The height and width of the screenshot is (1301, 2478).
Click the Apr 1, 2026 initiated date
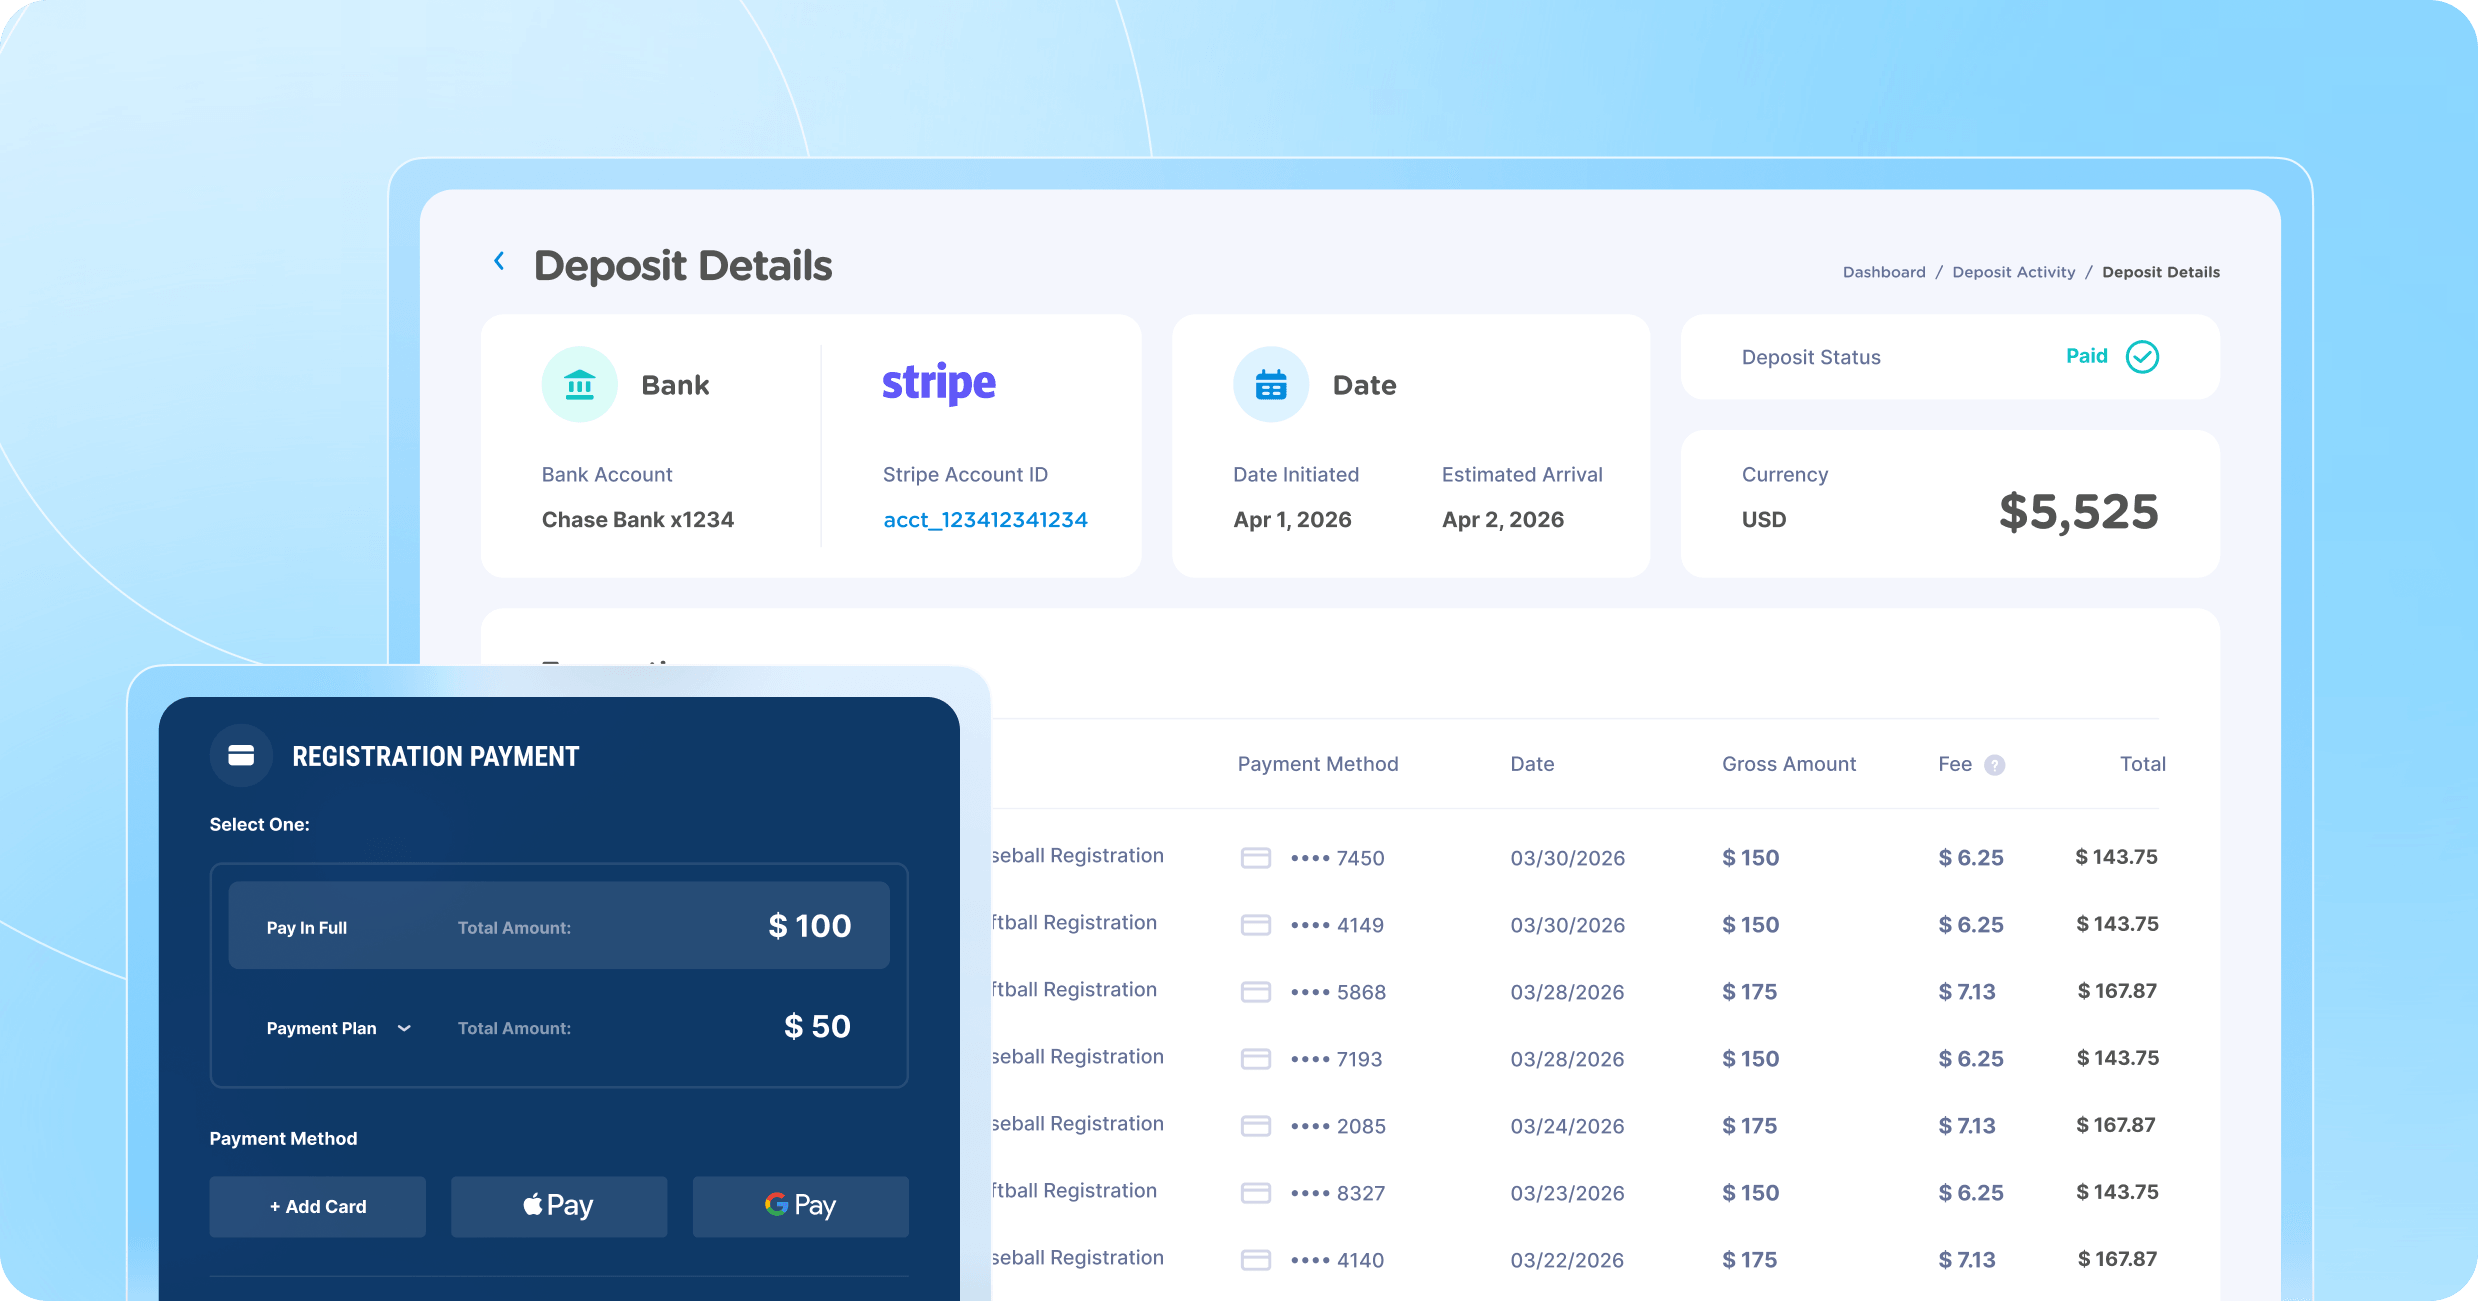coord(1292,520)
